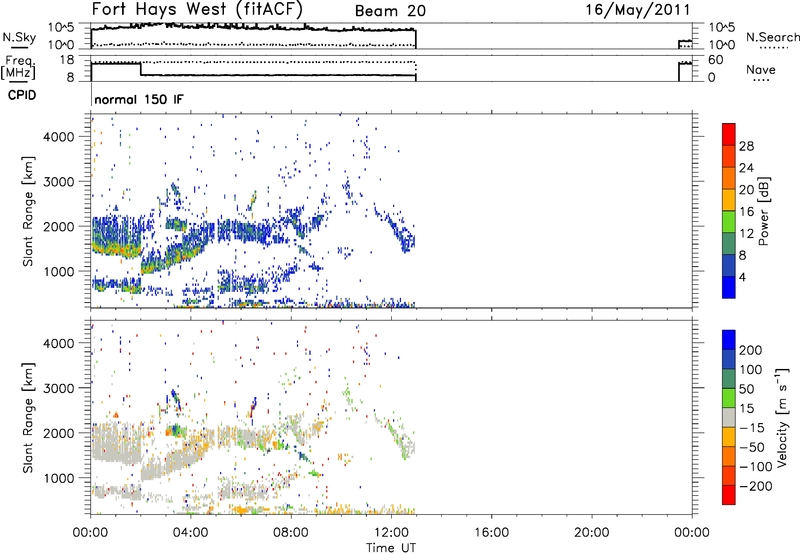Click the N.Search dotted line legend sample

772,48
